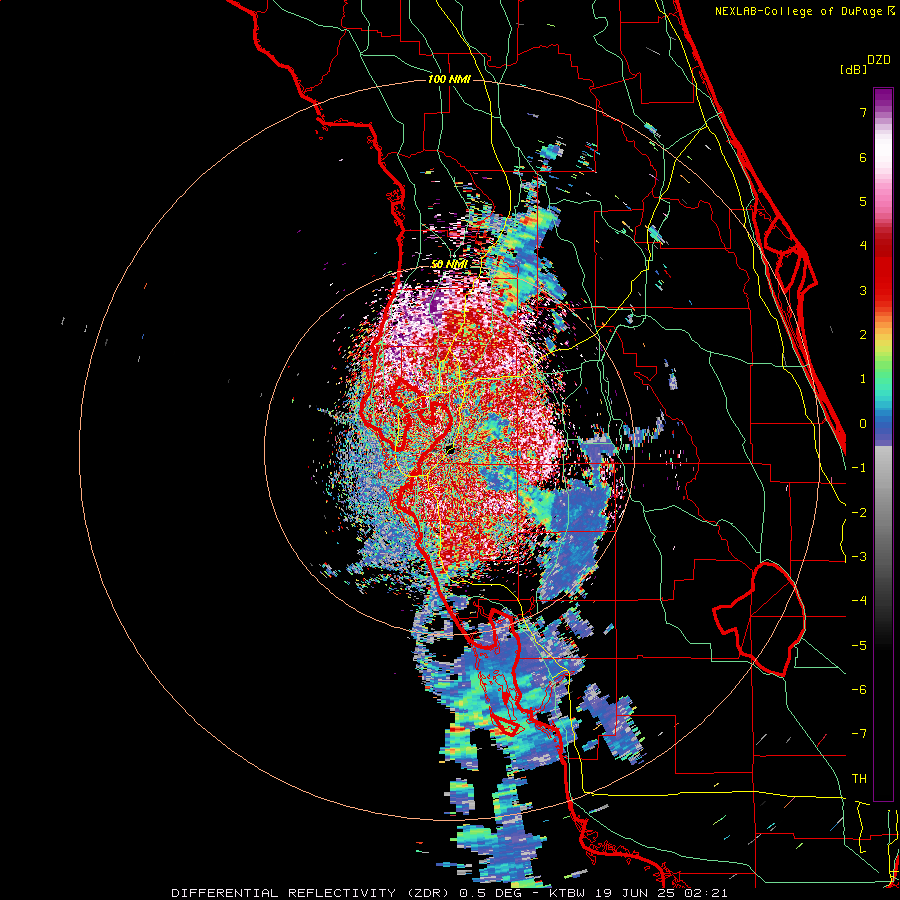This screenshot has height=900, width=900.
Task: Click the scale value 7
Action: click(863, 112)
